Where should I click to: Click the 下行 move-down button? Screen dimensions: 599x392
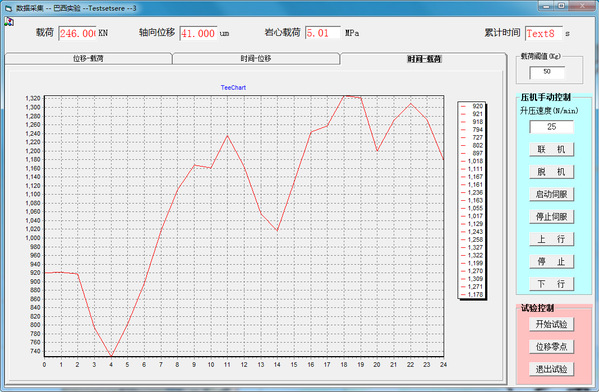[551, 284]
